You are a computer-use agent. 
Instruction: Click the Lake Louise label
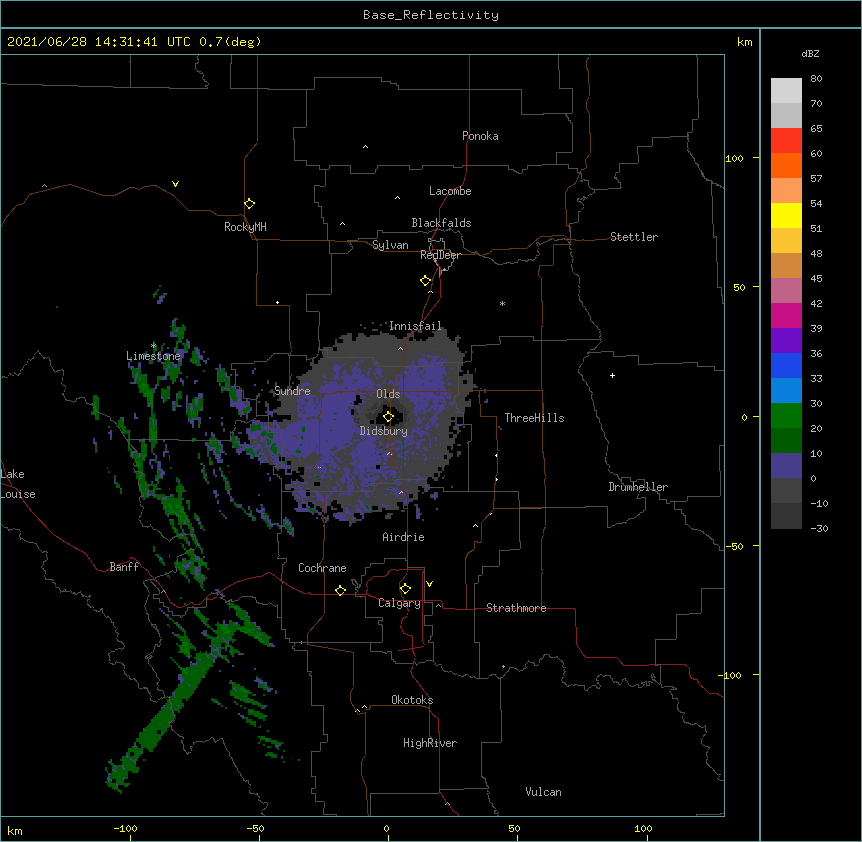[x=18, y=484]
